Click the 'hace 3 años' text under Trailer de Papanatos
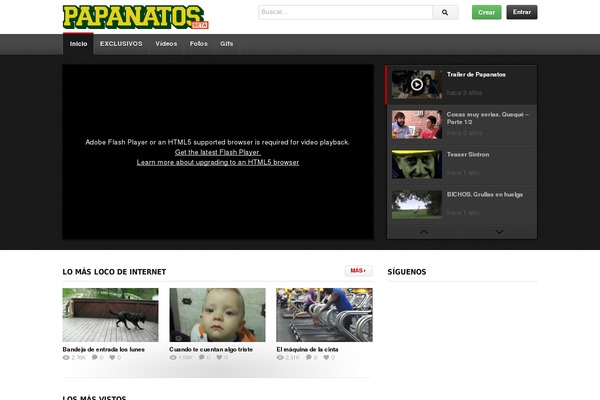 tap(464, 93)
